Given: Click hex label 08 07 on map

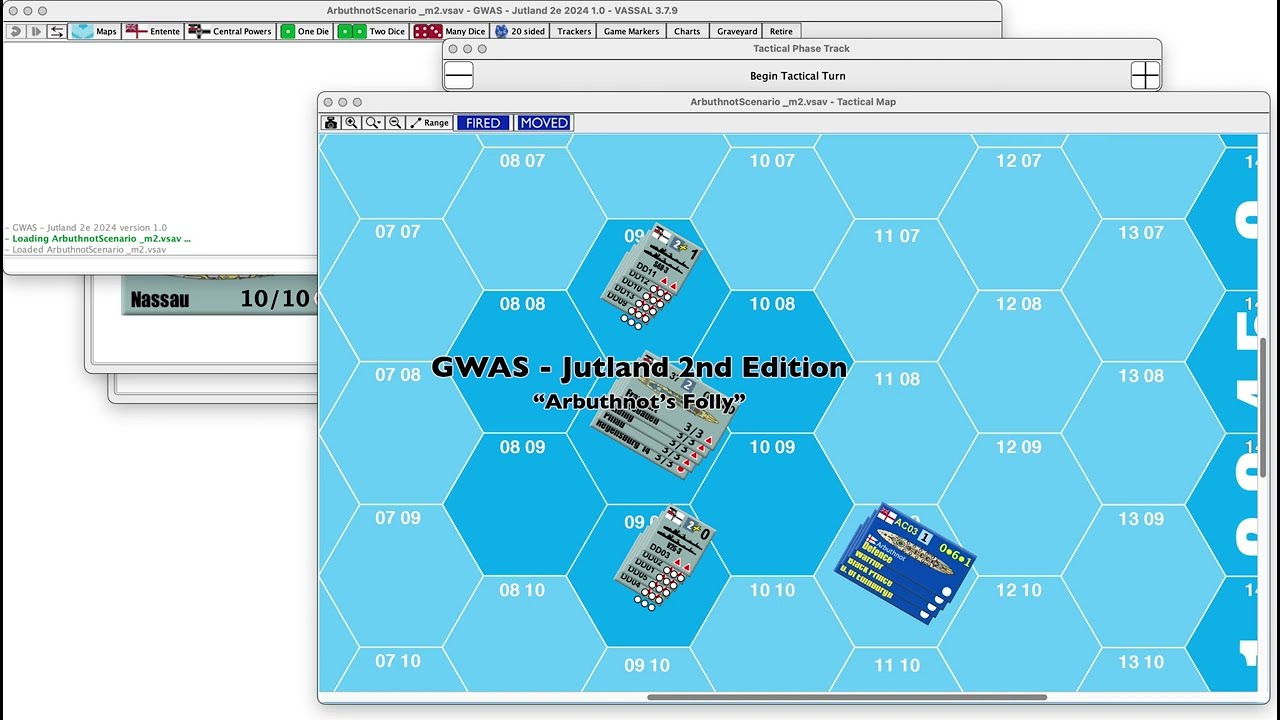Looking at the screenshot, I should click(x=523, y=161).
